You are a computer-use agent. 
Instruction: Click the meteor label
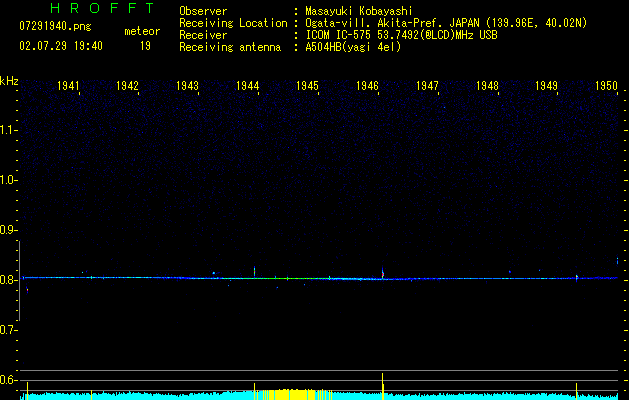tap(142, 31)
